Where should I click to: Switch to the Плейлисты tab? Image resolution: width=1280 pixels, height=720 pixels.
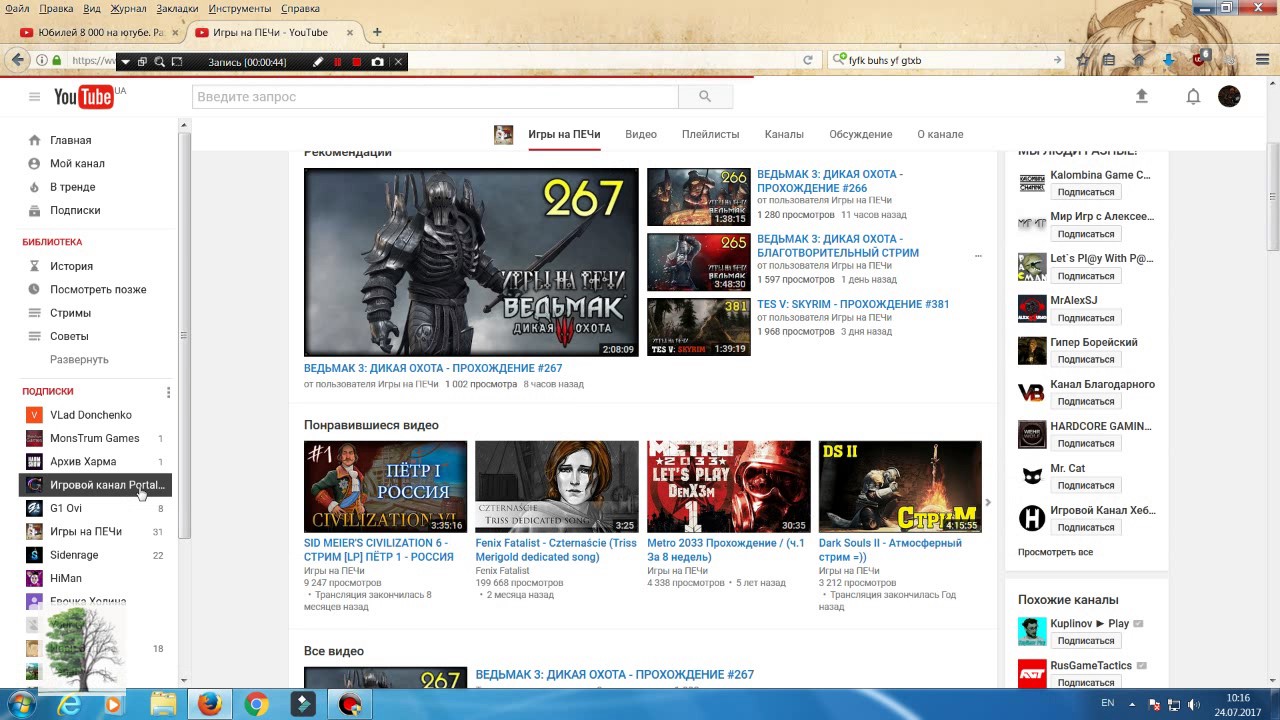(x=710, y=134)
